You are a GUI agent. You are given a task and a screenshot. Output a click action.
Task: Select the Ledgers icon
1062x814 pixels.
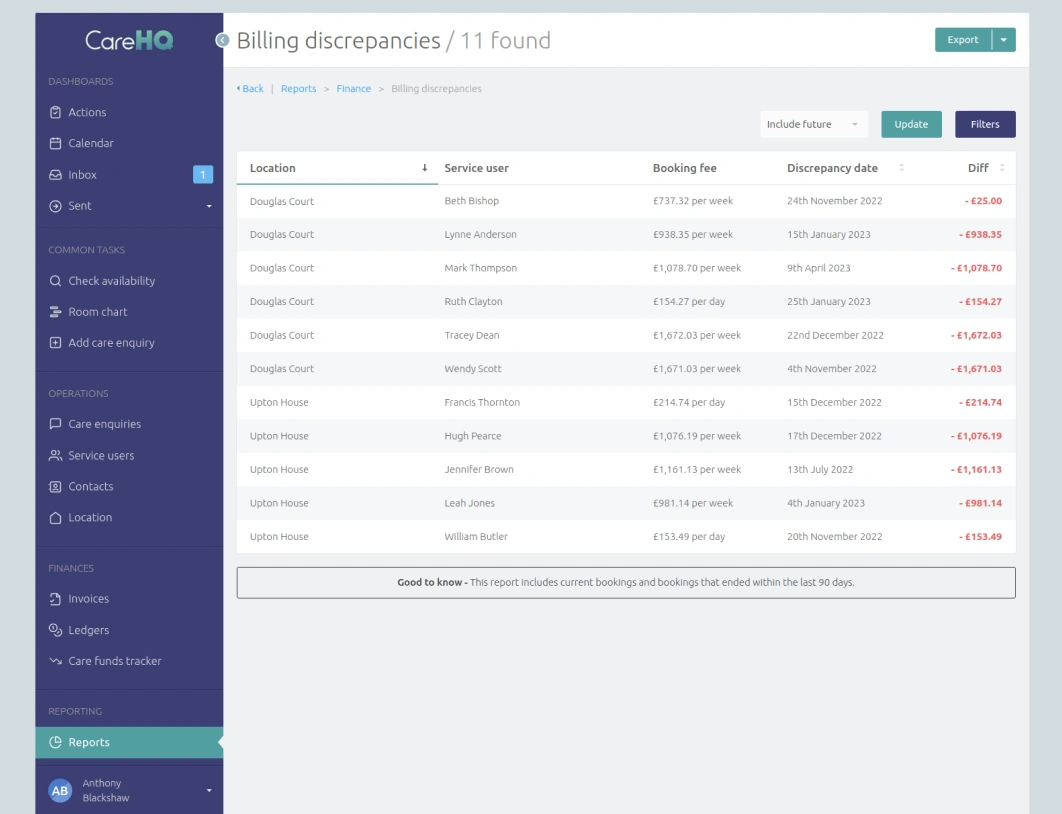pos(56,629)
